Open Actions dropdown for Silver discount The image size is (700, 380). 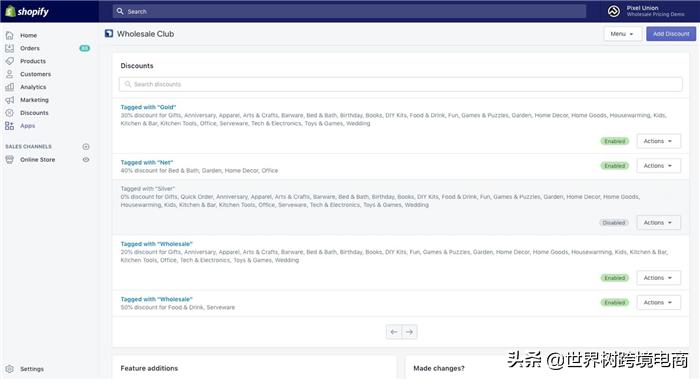click(658, 222)
